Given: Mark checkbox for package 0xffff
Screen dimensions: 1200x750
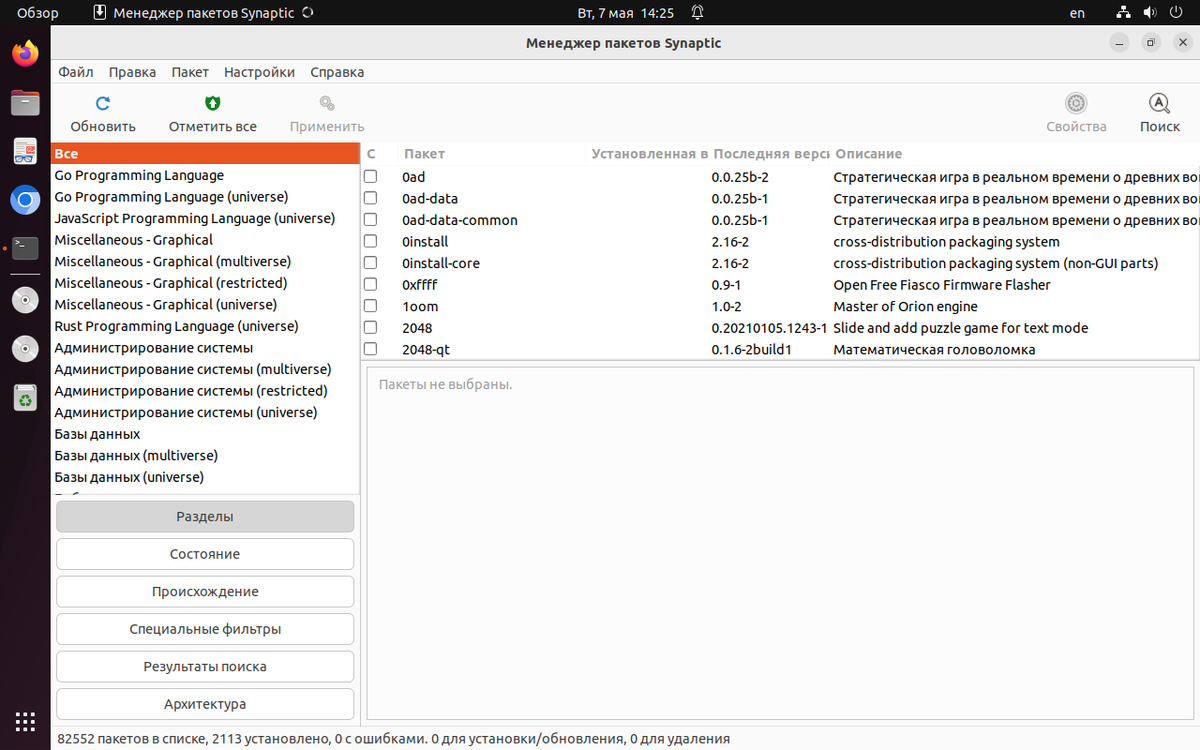Looking at the screenshot, I should pyautogui.click(x=371, y=285).
